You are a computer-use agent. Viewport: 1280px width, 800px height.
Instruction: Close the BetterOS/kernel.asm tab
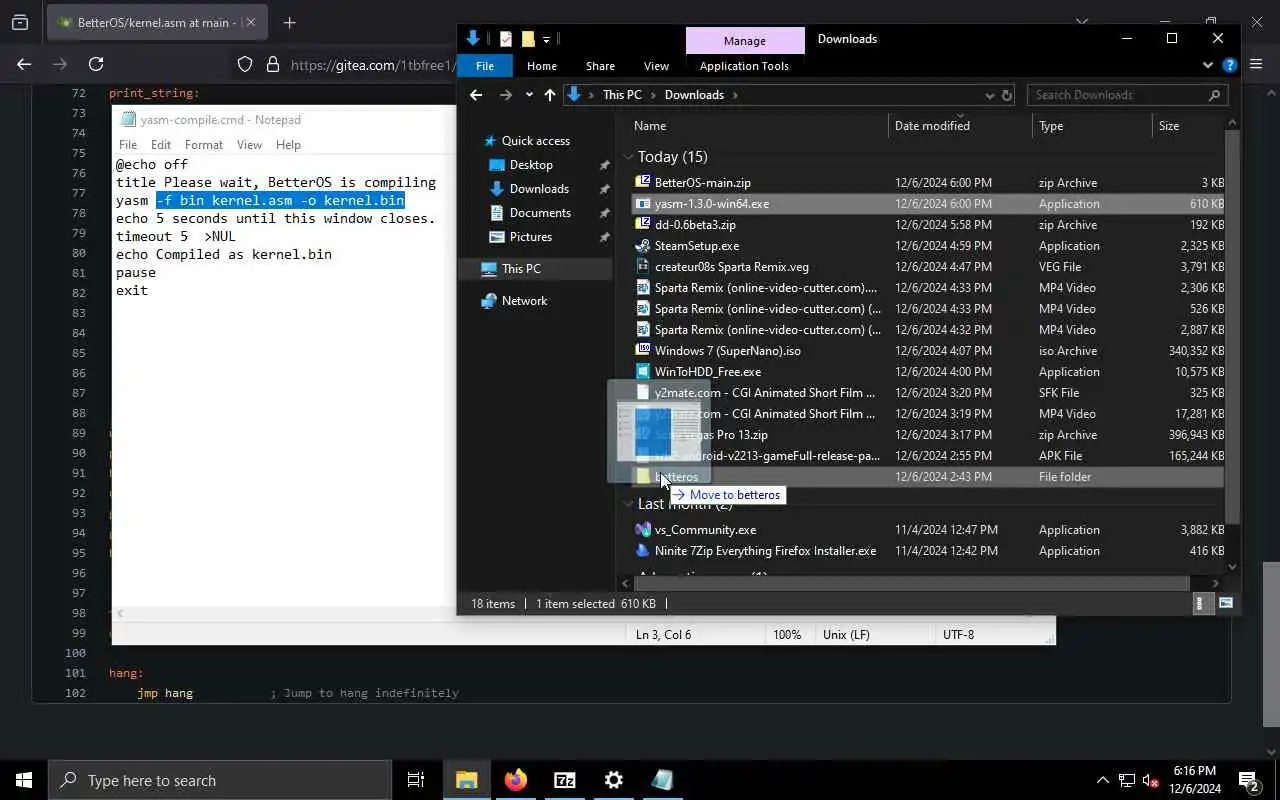(x=251, y=22)
